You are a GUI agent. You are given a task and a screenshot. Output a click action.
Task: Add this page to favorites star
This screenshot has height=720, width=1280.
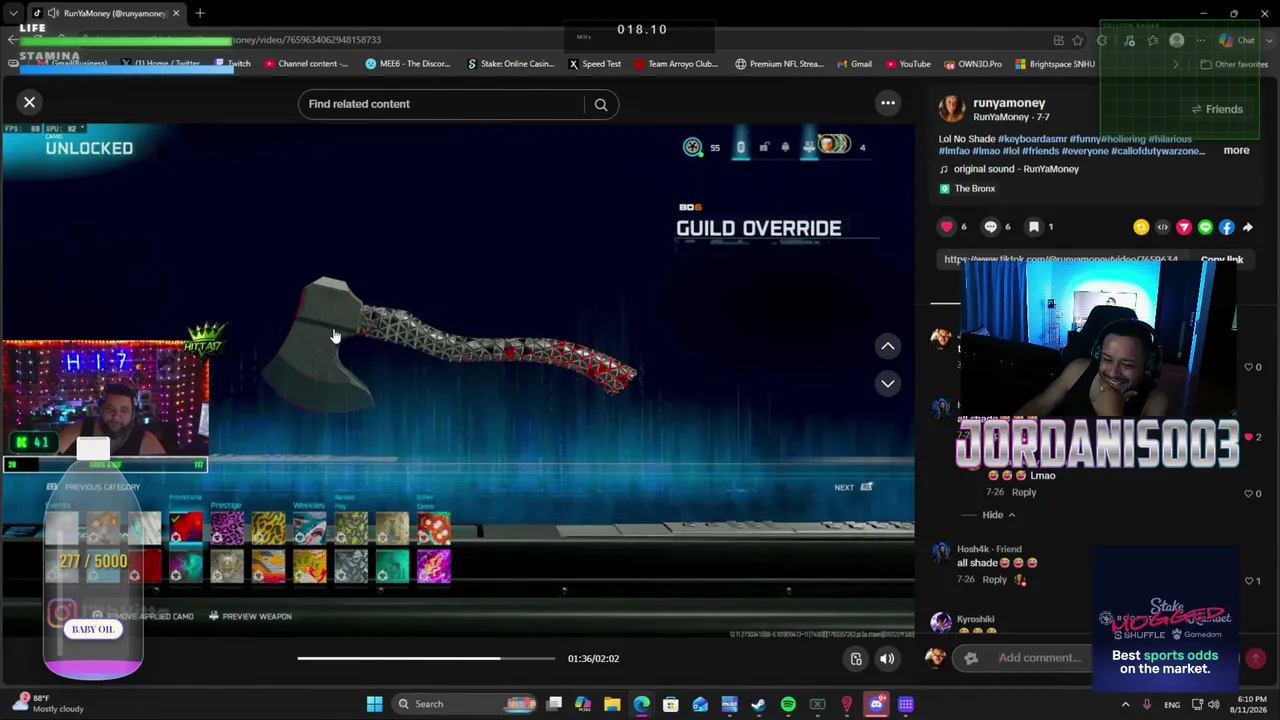coord(1078,40)
